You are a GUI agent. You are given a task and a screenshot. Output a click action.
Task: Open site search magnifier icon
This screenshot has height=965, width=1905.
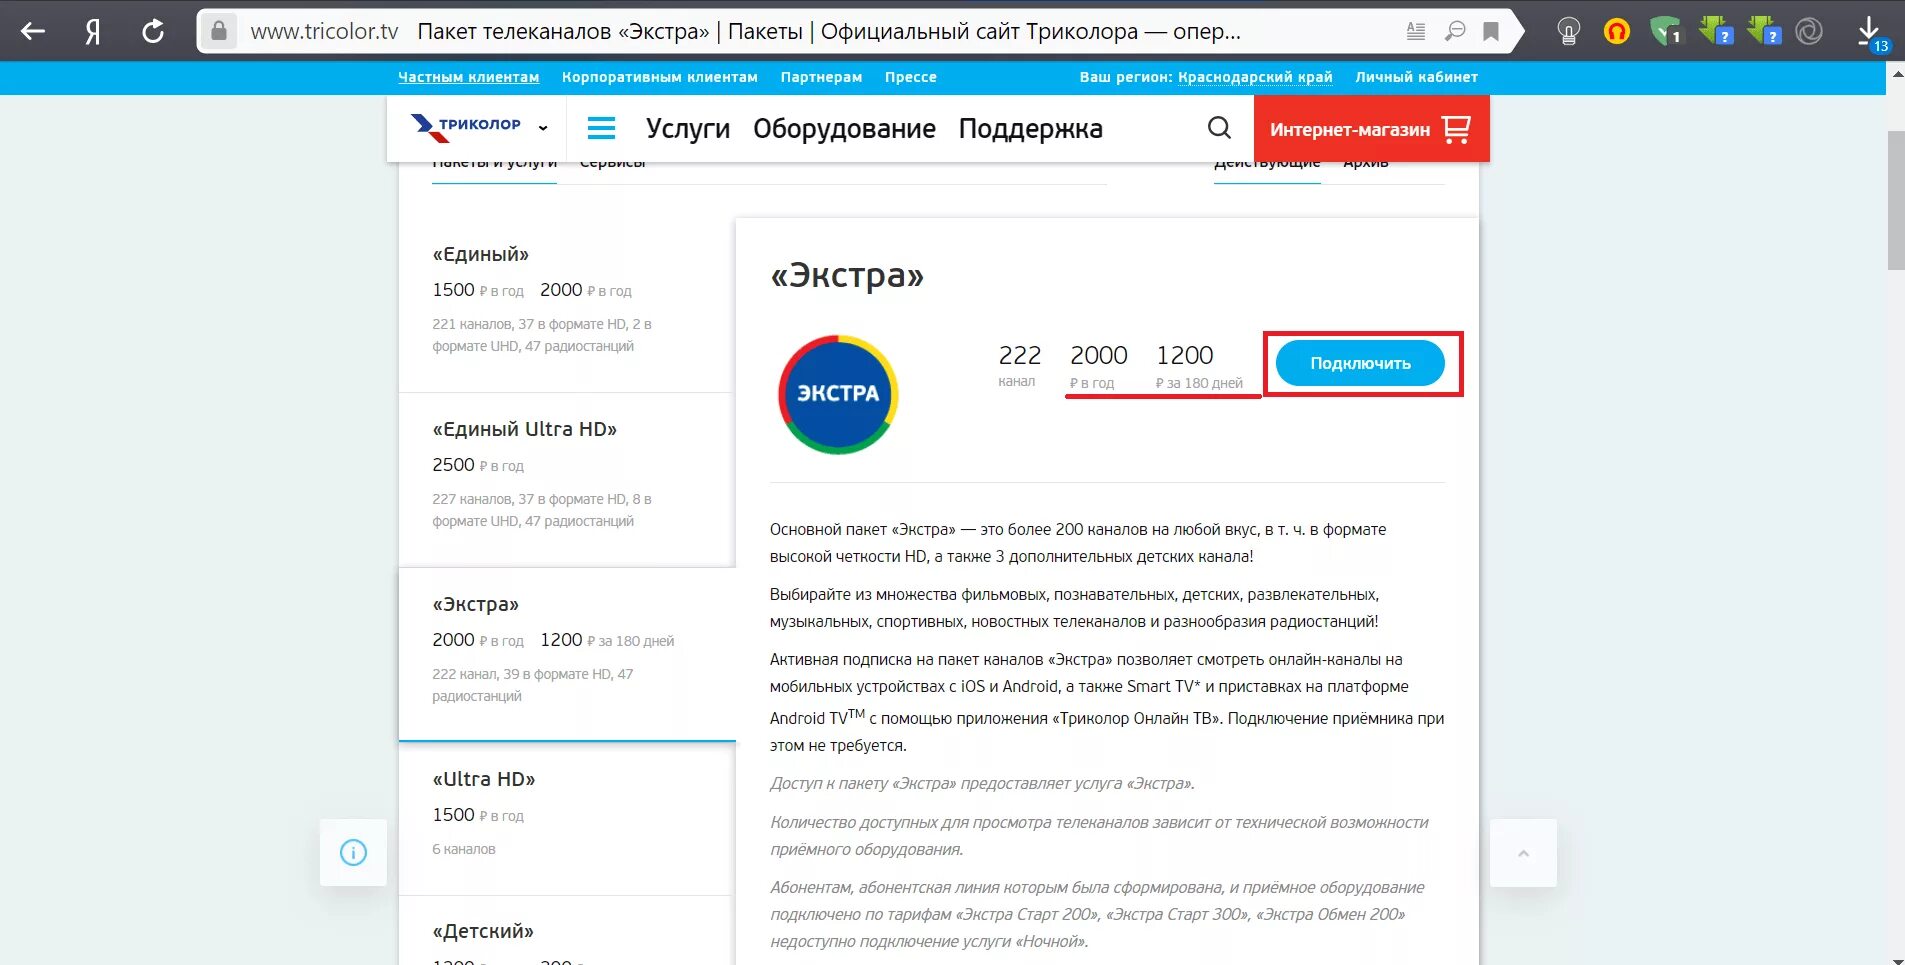tap(1219, 128)
